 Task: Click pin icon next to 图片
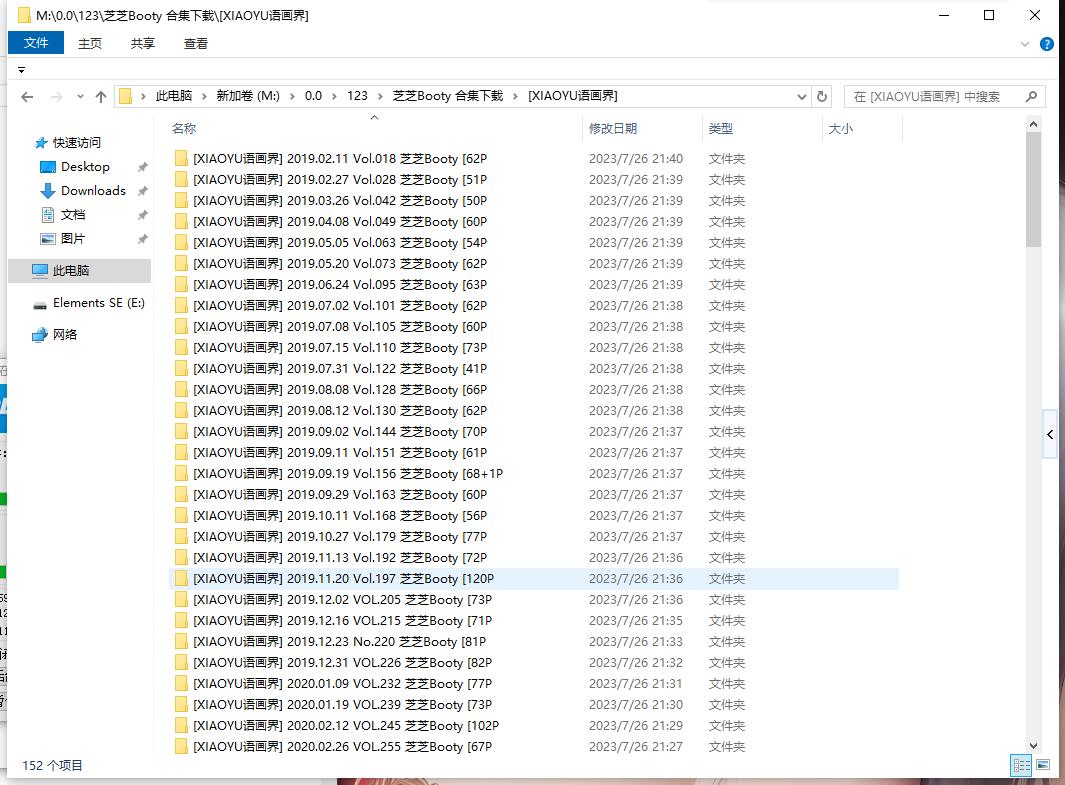pyautogui.click(x=143, y=239)
